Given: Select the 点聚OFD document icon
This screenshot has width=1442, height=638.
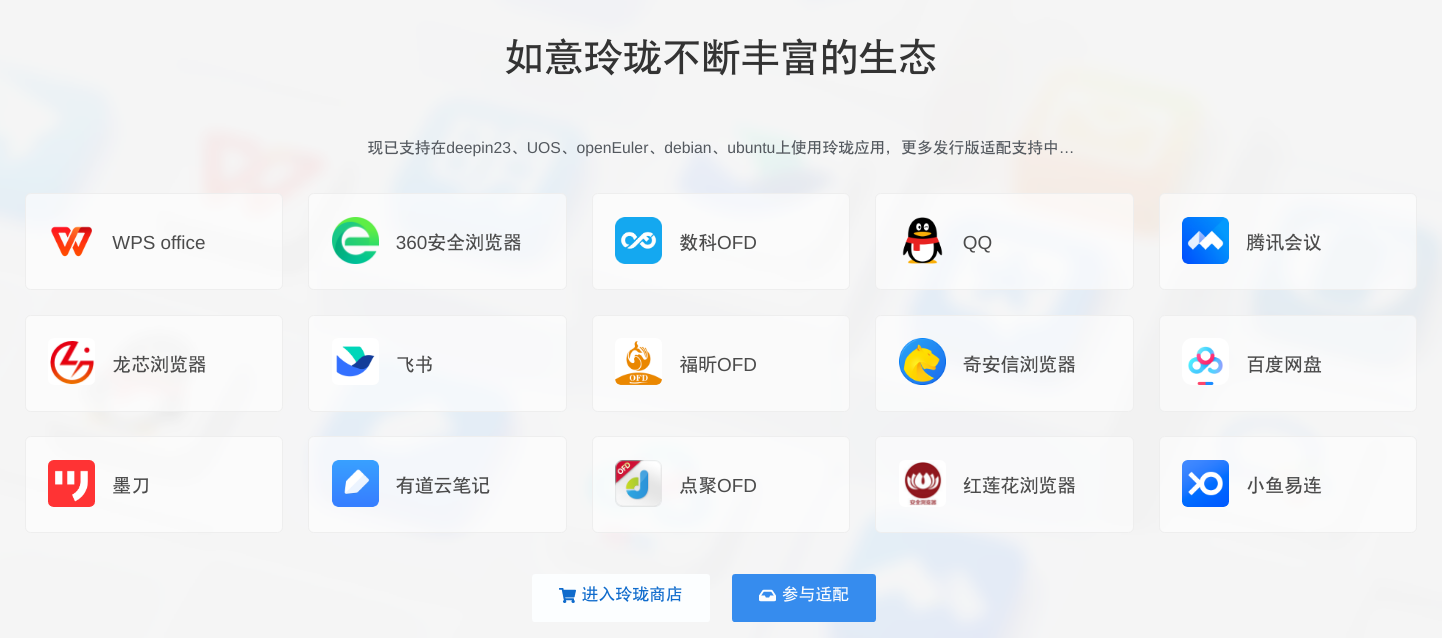Looking at the screenshot, I should (x=638, y=484).
